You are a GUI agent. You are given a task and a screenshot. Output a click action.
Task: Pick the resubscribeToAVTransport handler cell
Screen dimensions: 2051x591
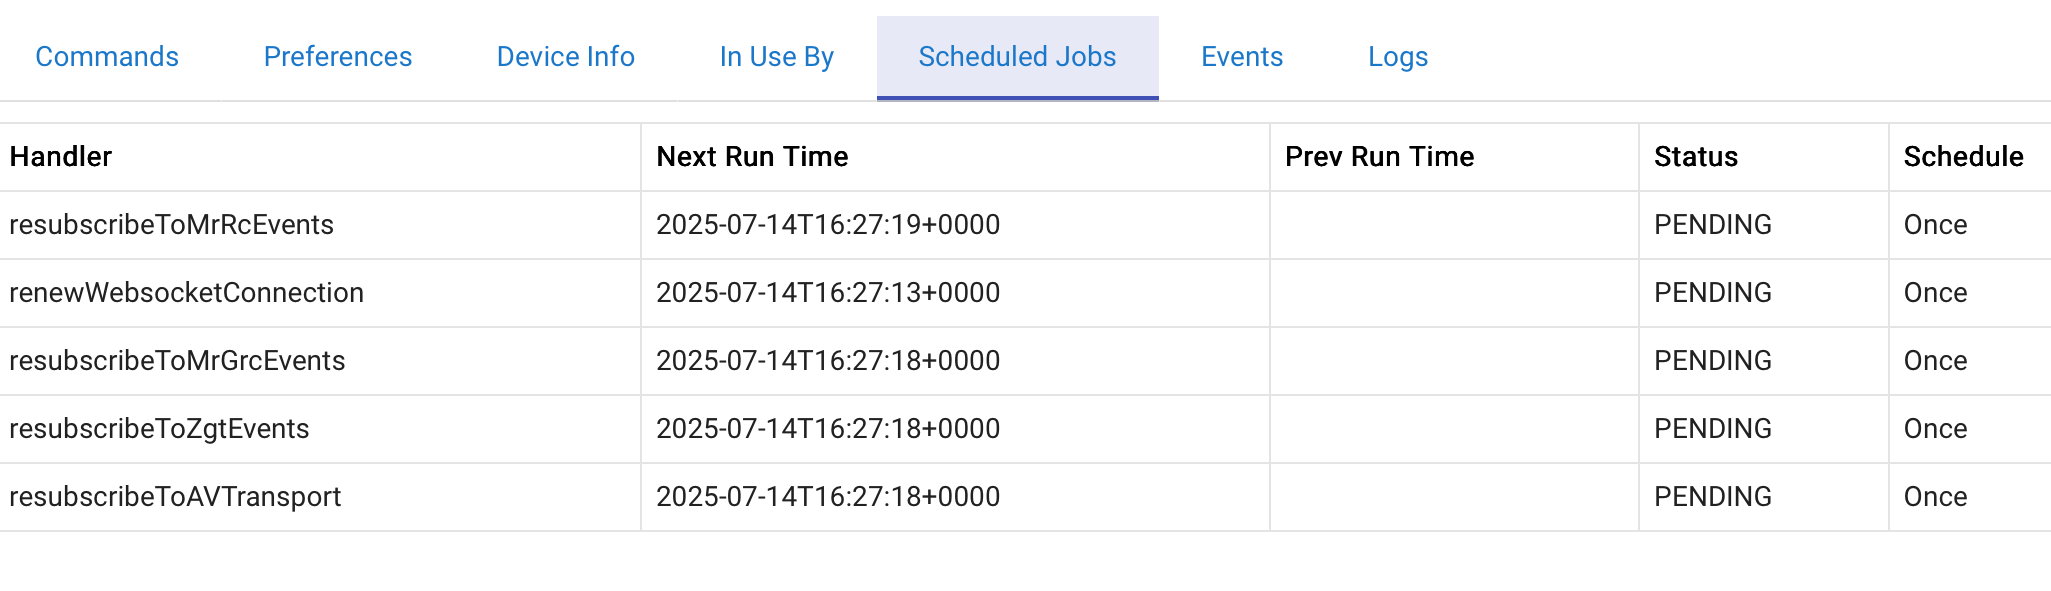point(175,497)
